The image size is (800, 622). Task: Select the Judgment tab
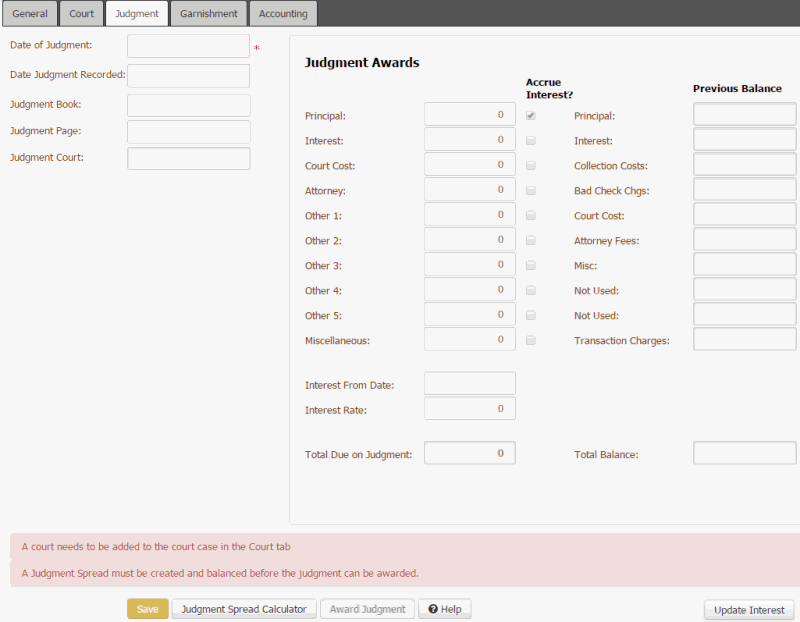136,13
